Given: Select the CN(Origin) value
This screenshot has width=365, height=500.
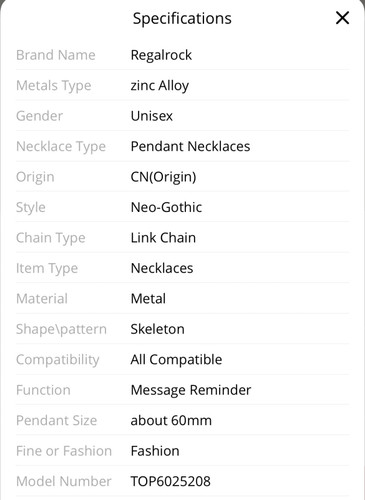Looking at the screenshot, I should pos(163,177).
